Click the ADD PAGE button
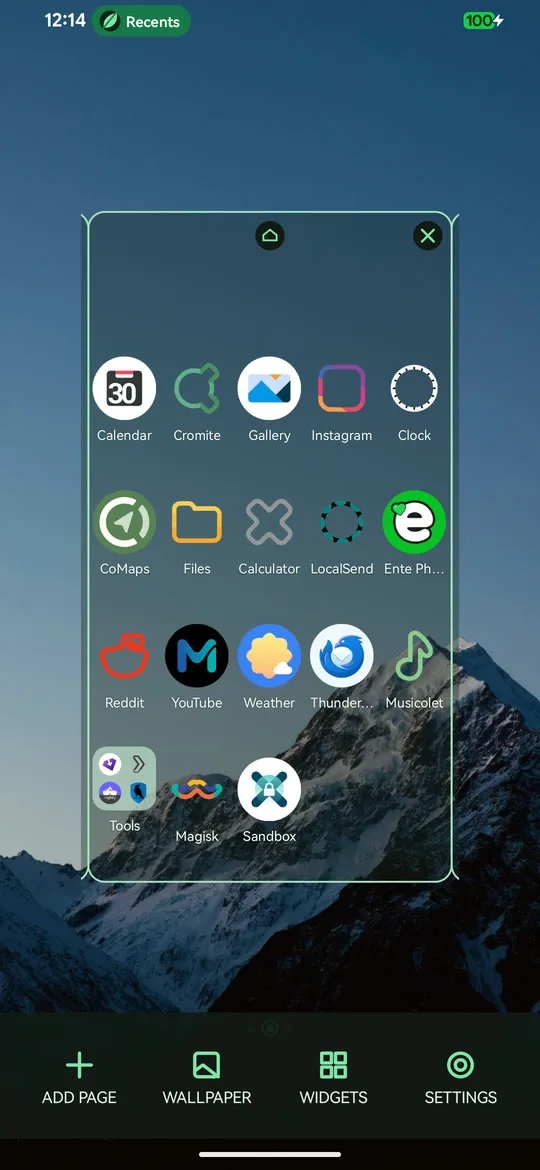Viewport: 540px width, 1170px height. [79, 1078]
